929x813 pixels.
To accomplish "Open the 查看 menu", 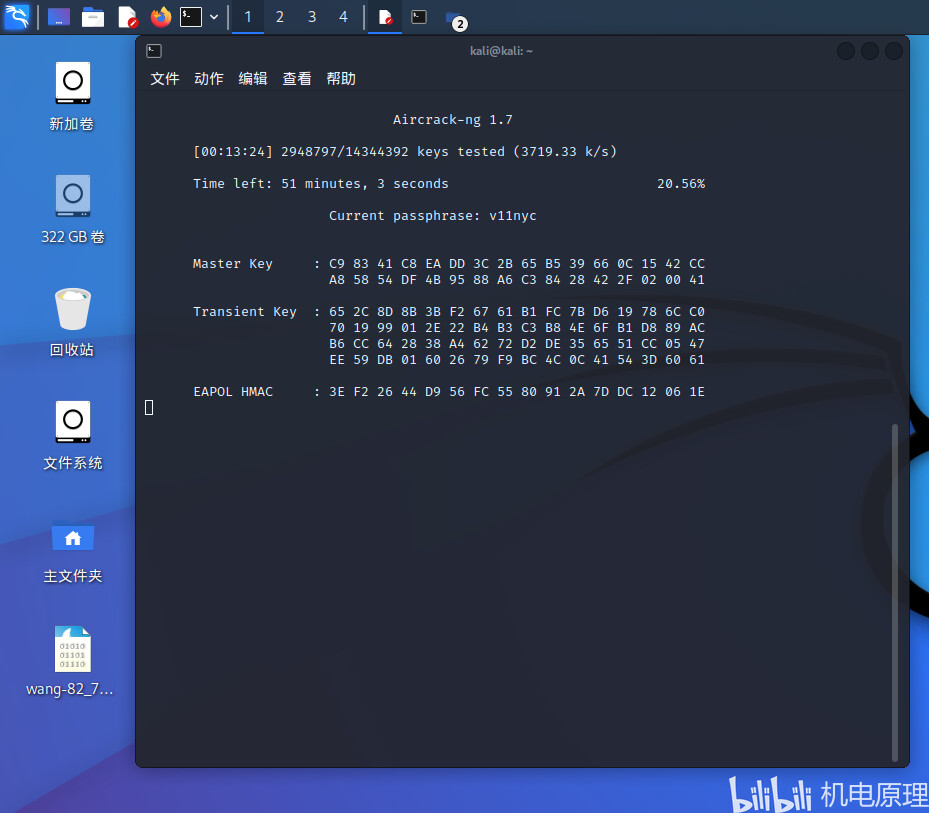I will pos(297,79).
